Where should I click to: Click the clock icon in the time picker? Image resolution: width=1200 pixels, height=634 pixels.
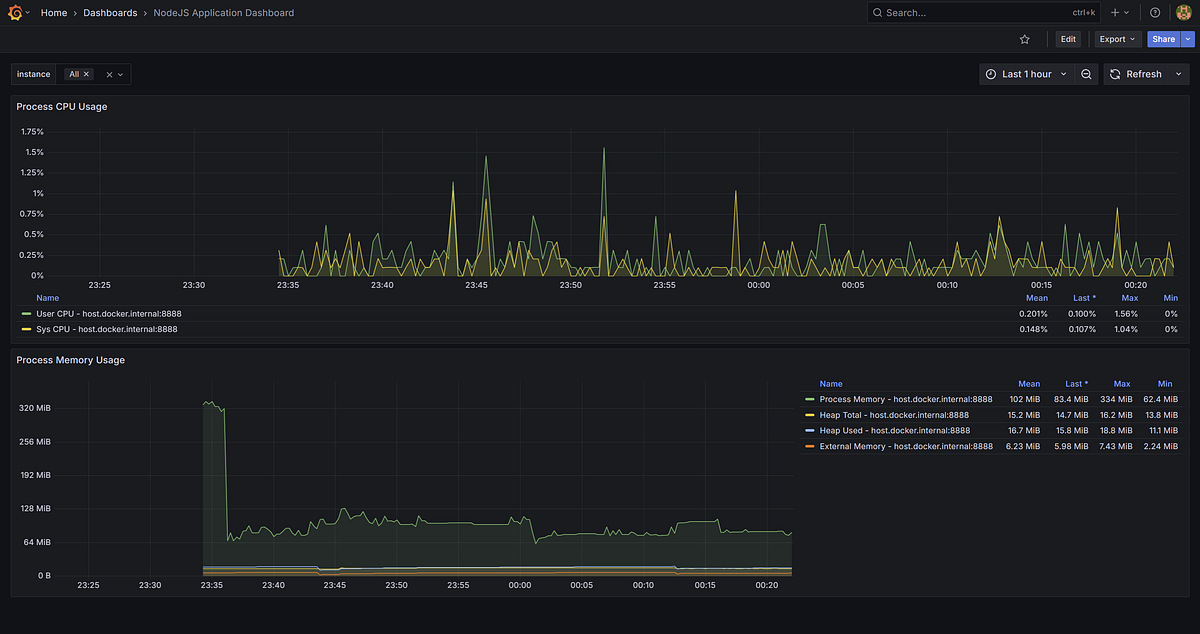(x=990, y=73)
